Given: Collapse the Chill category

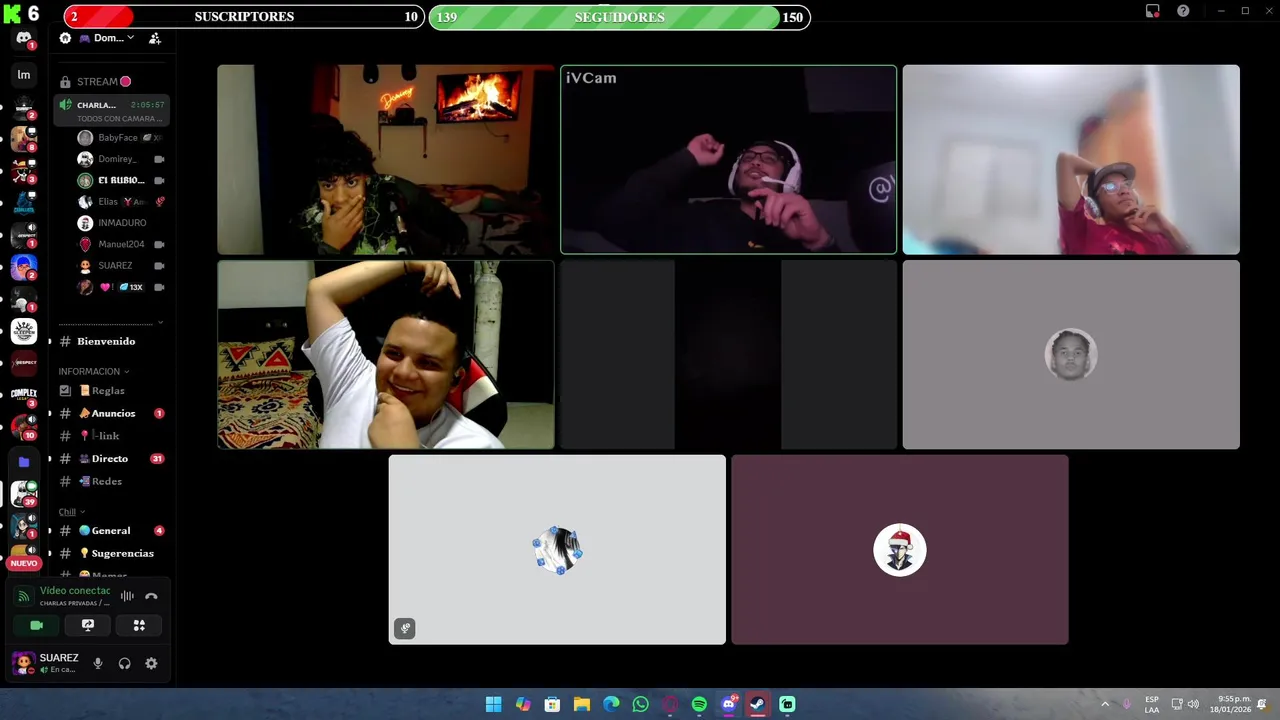Looking at the screenshot, I should pos(72,512).
